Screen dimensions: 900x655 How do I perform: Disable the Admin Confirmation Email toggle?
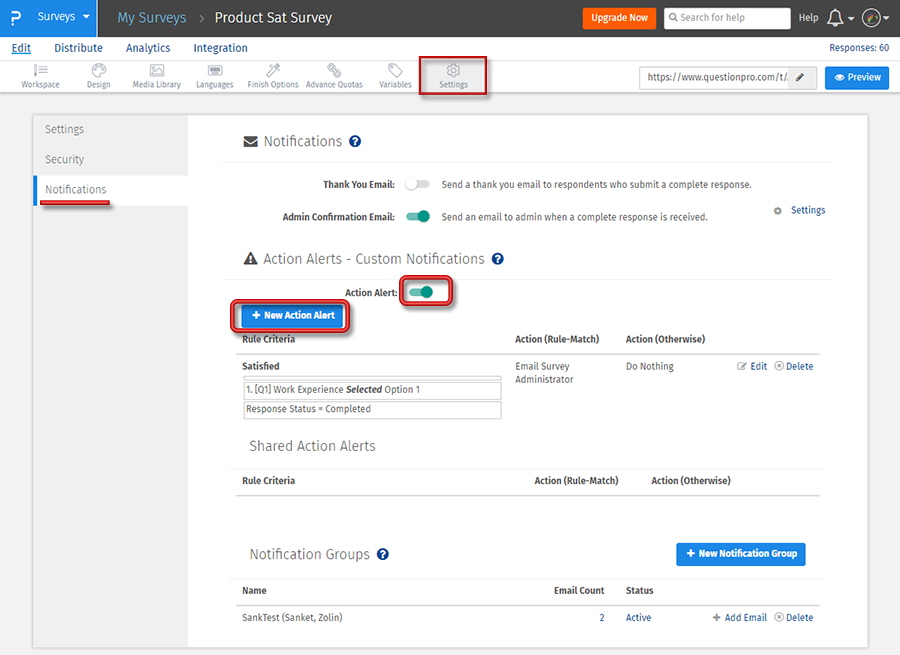point(417,217)
